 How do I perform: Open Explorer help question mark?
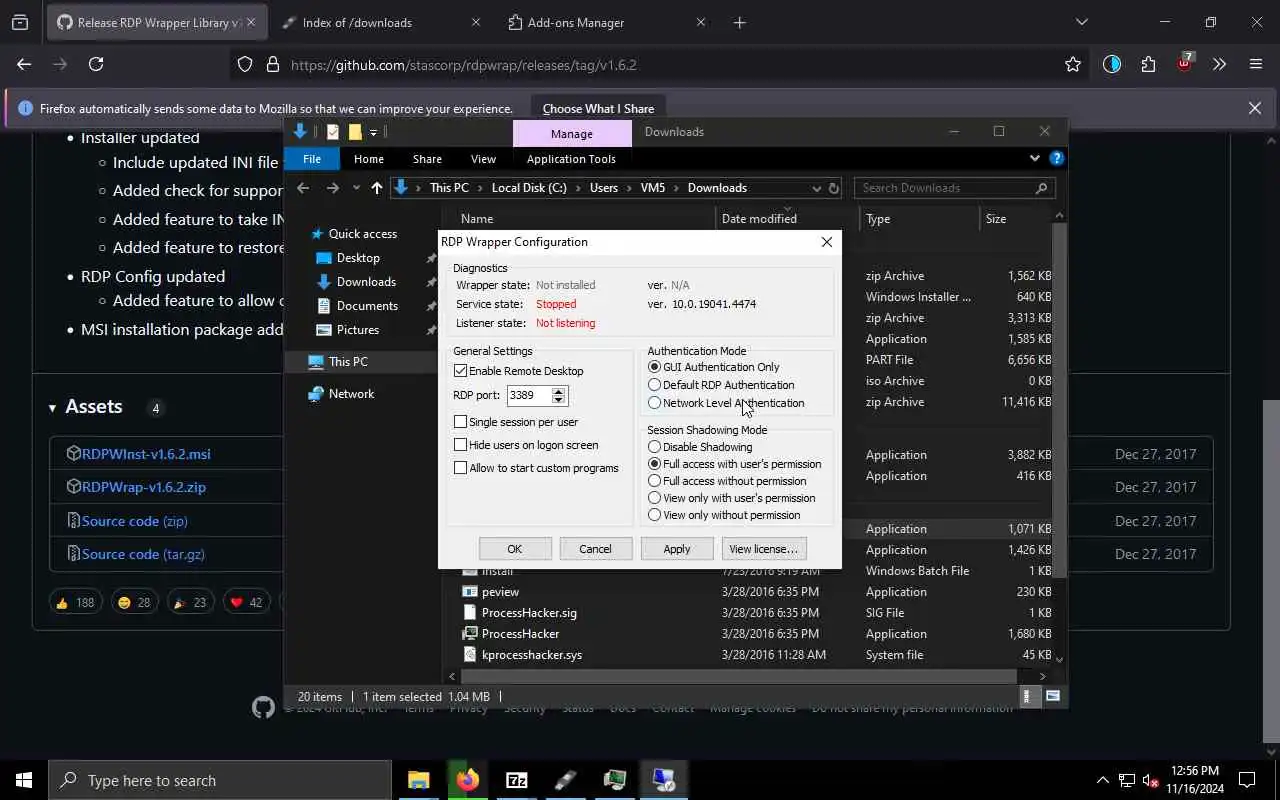pos(1056,158)
